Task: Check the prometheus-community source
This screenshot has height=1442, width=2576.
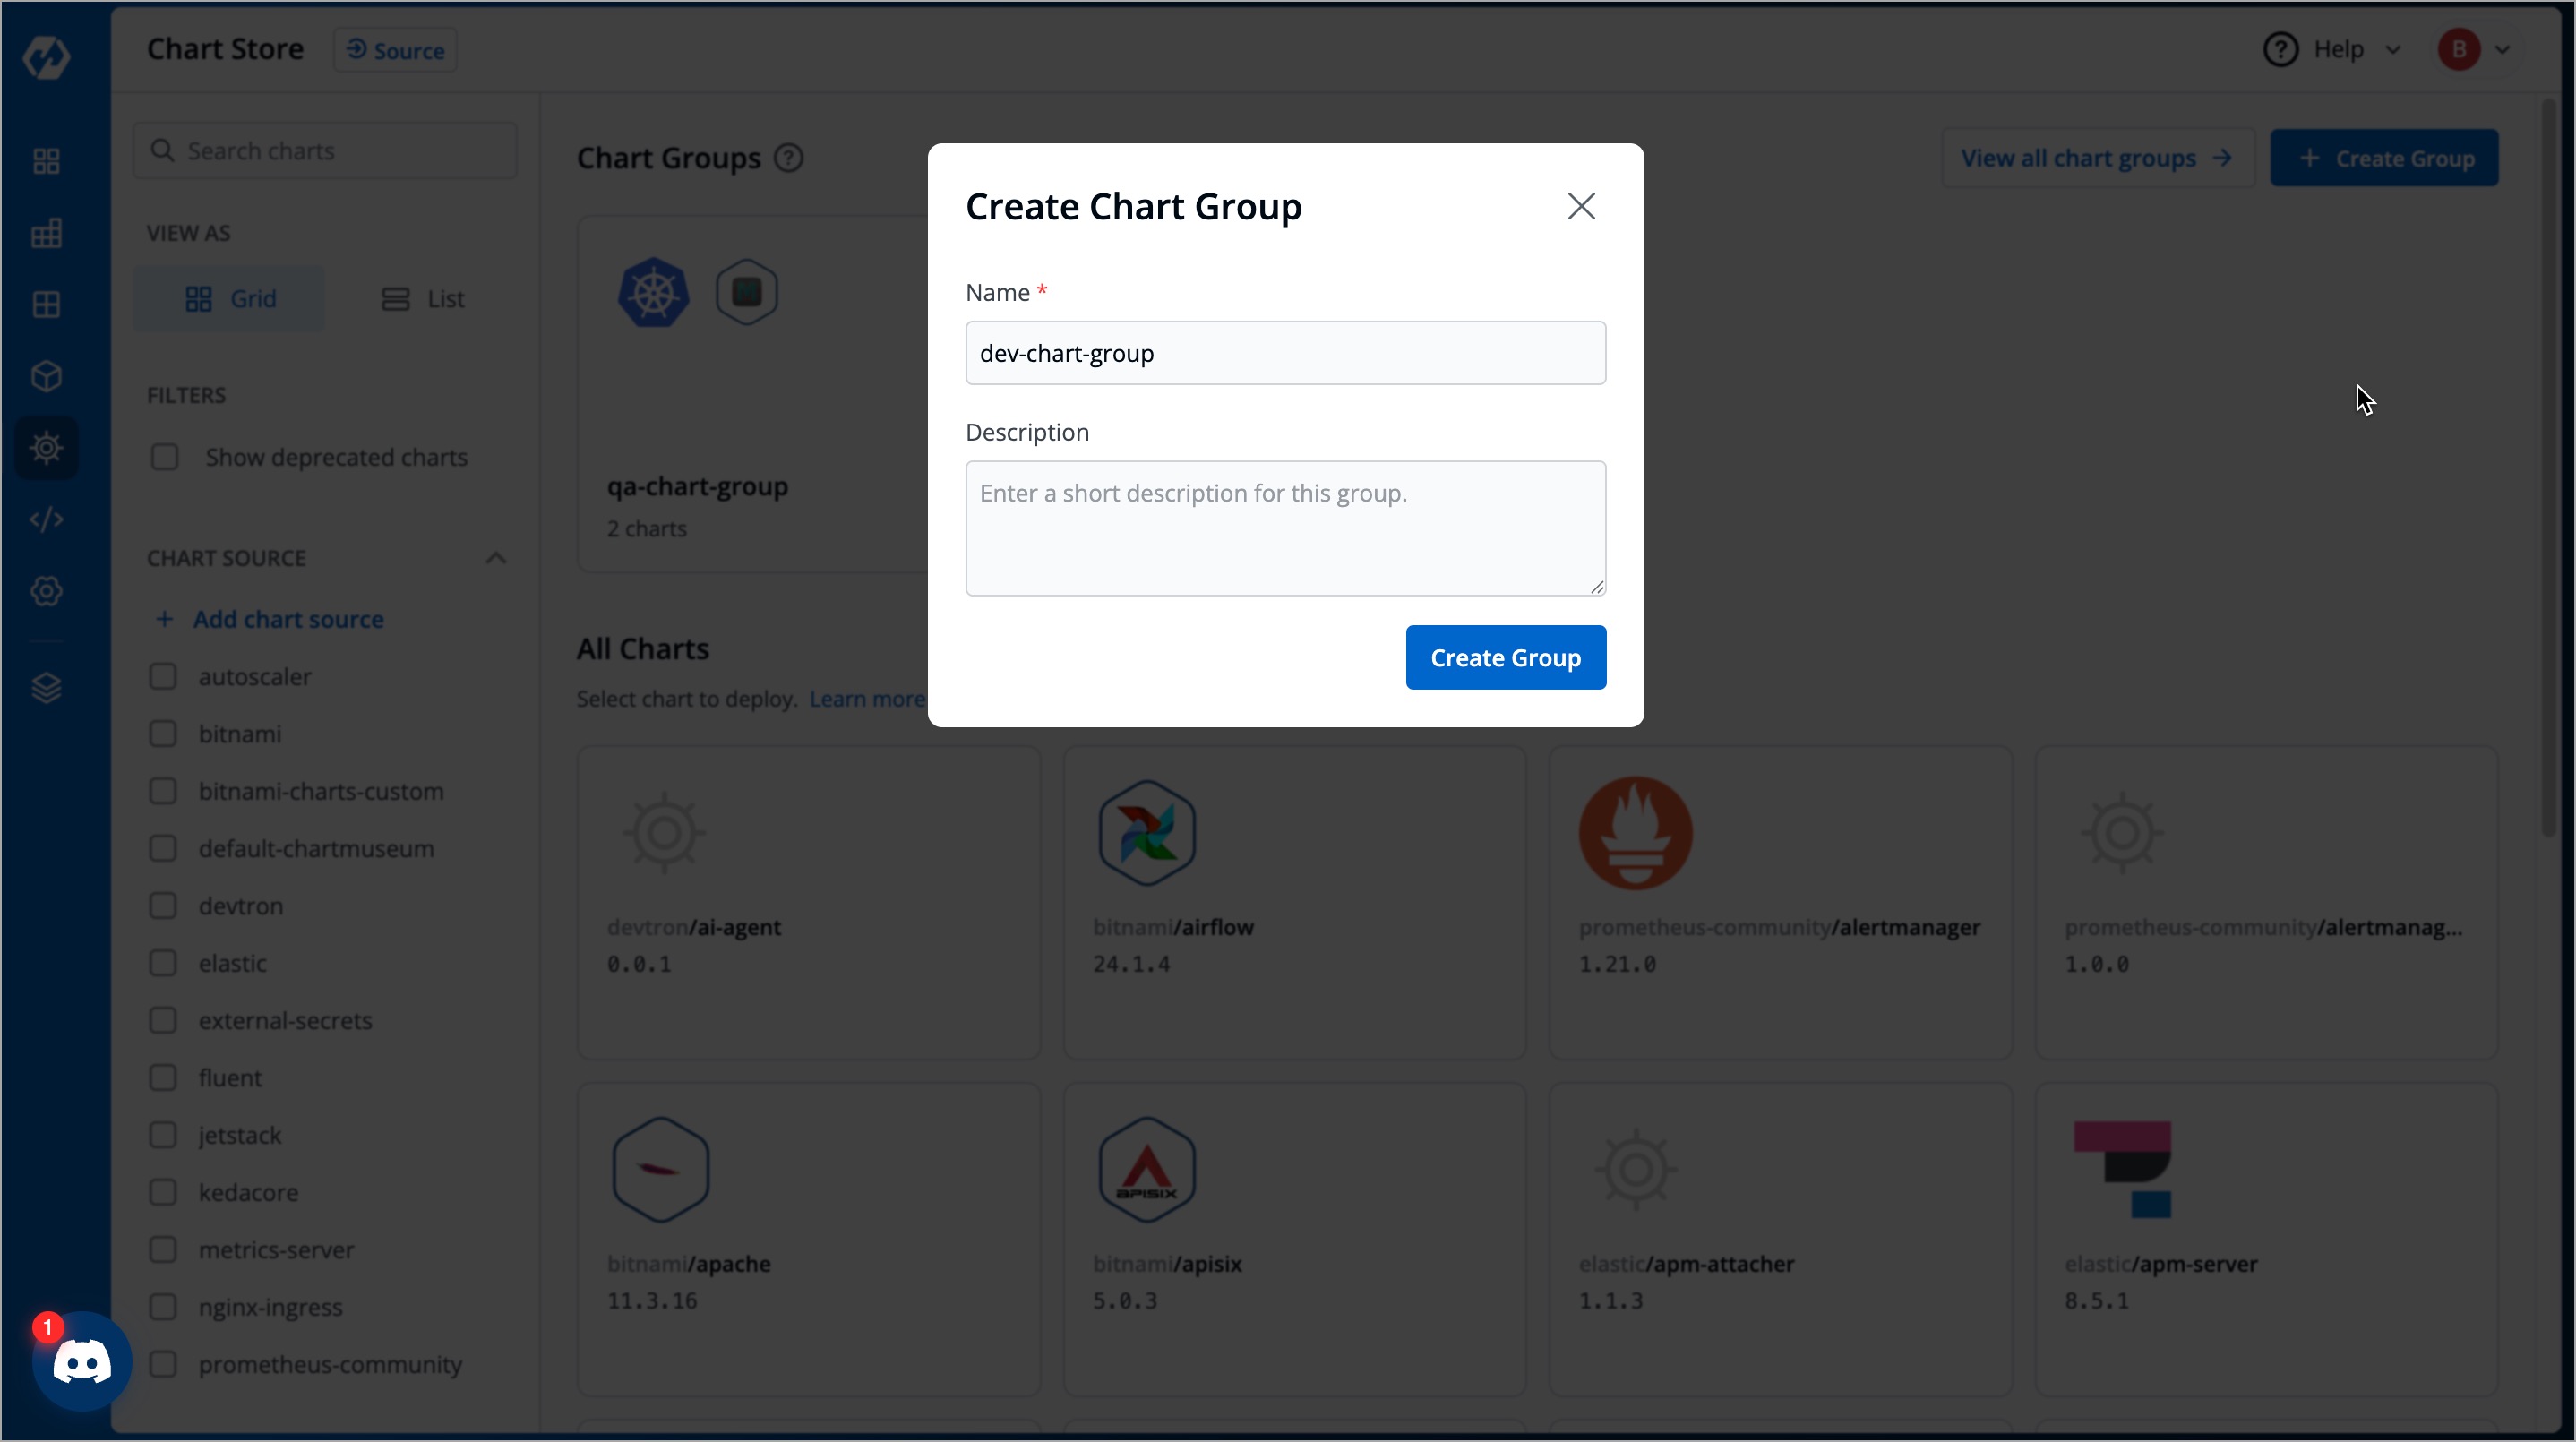Action: (164, 1364)
